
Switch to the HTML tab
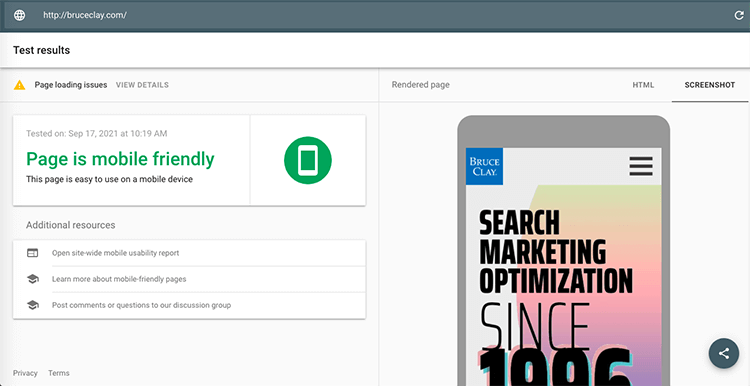643,85
